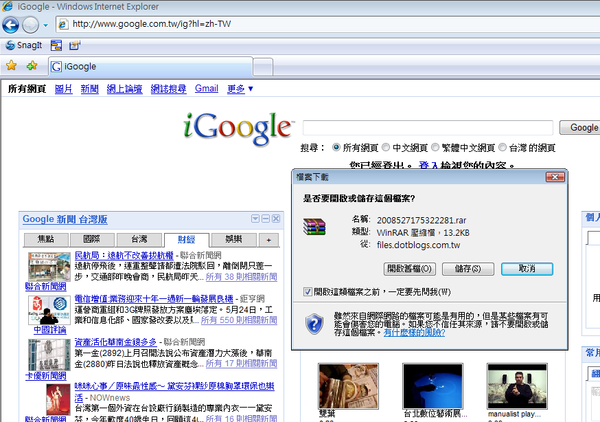Open the 資產活化華南金錢多多 headline
This screenshot has width=600, height=422.
click(x=116, y=342)
